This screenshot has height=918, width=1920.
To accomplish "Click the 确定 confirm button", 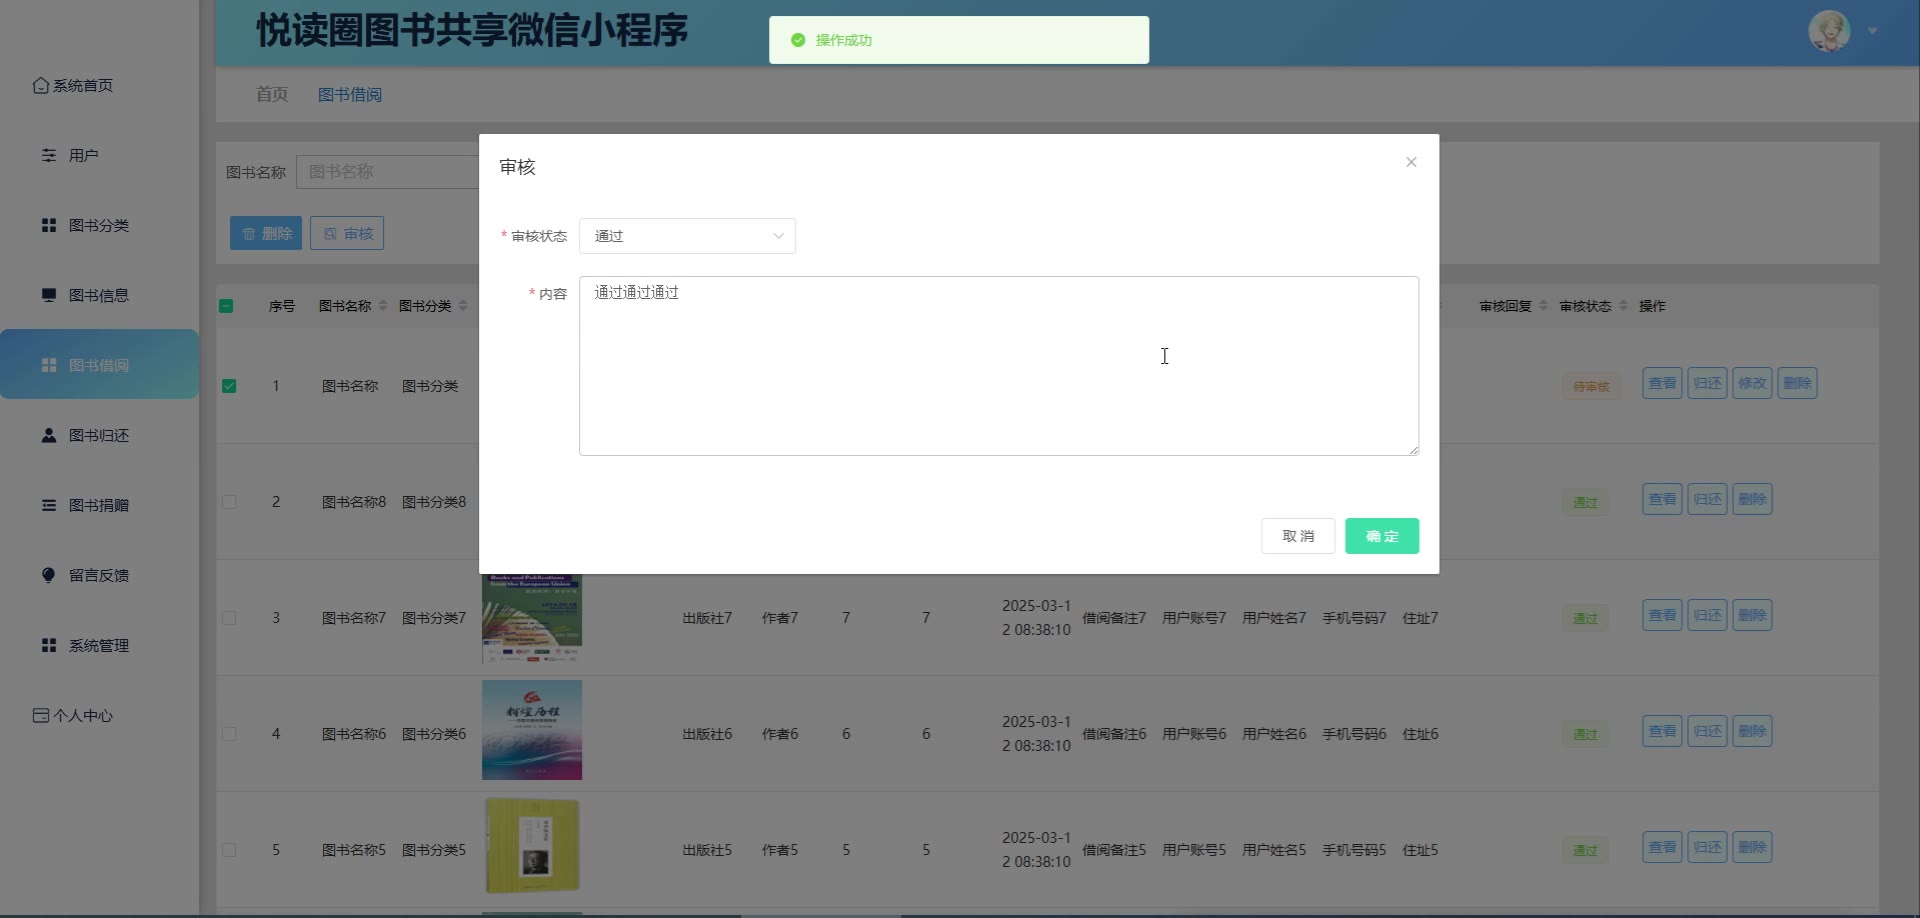I will click(1381, 536).
